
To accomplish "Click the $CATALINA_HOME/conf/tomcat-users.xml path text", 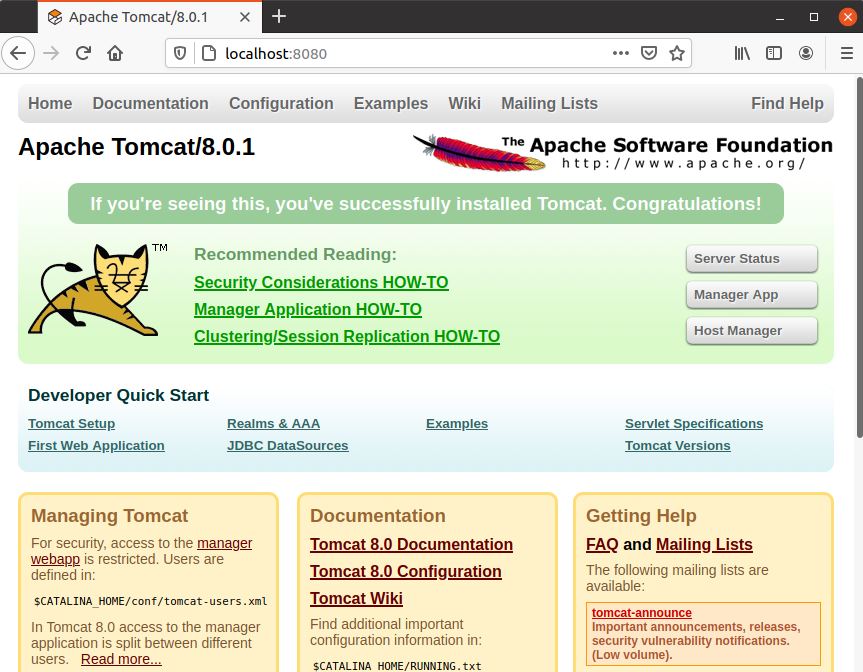I will point(150,602).
